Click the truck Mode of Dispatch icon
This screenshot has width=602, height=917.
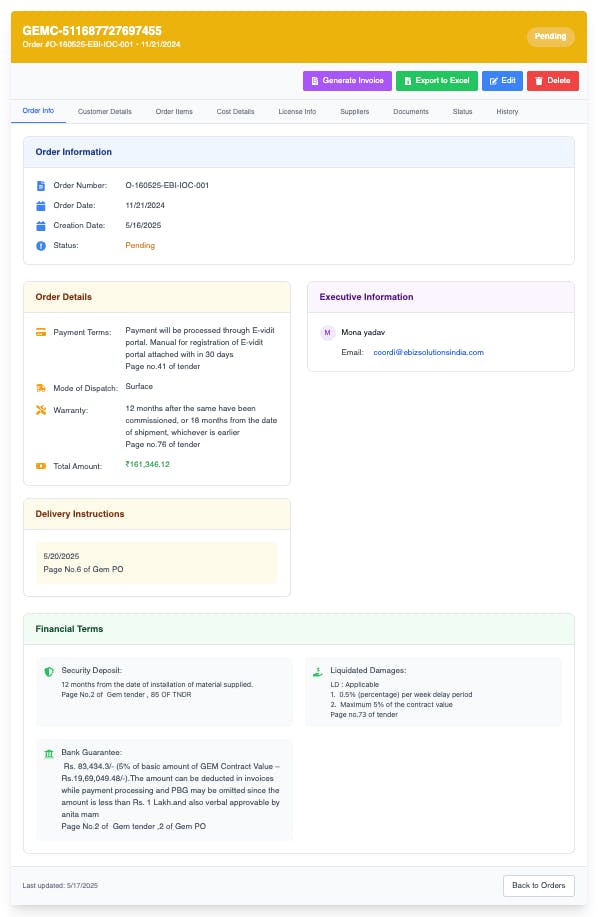click(x=41, y=387)
